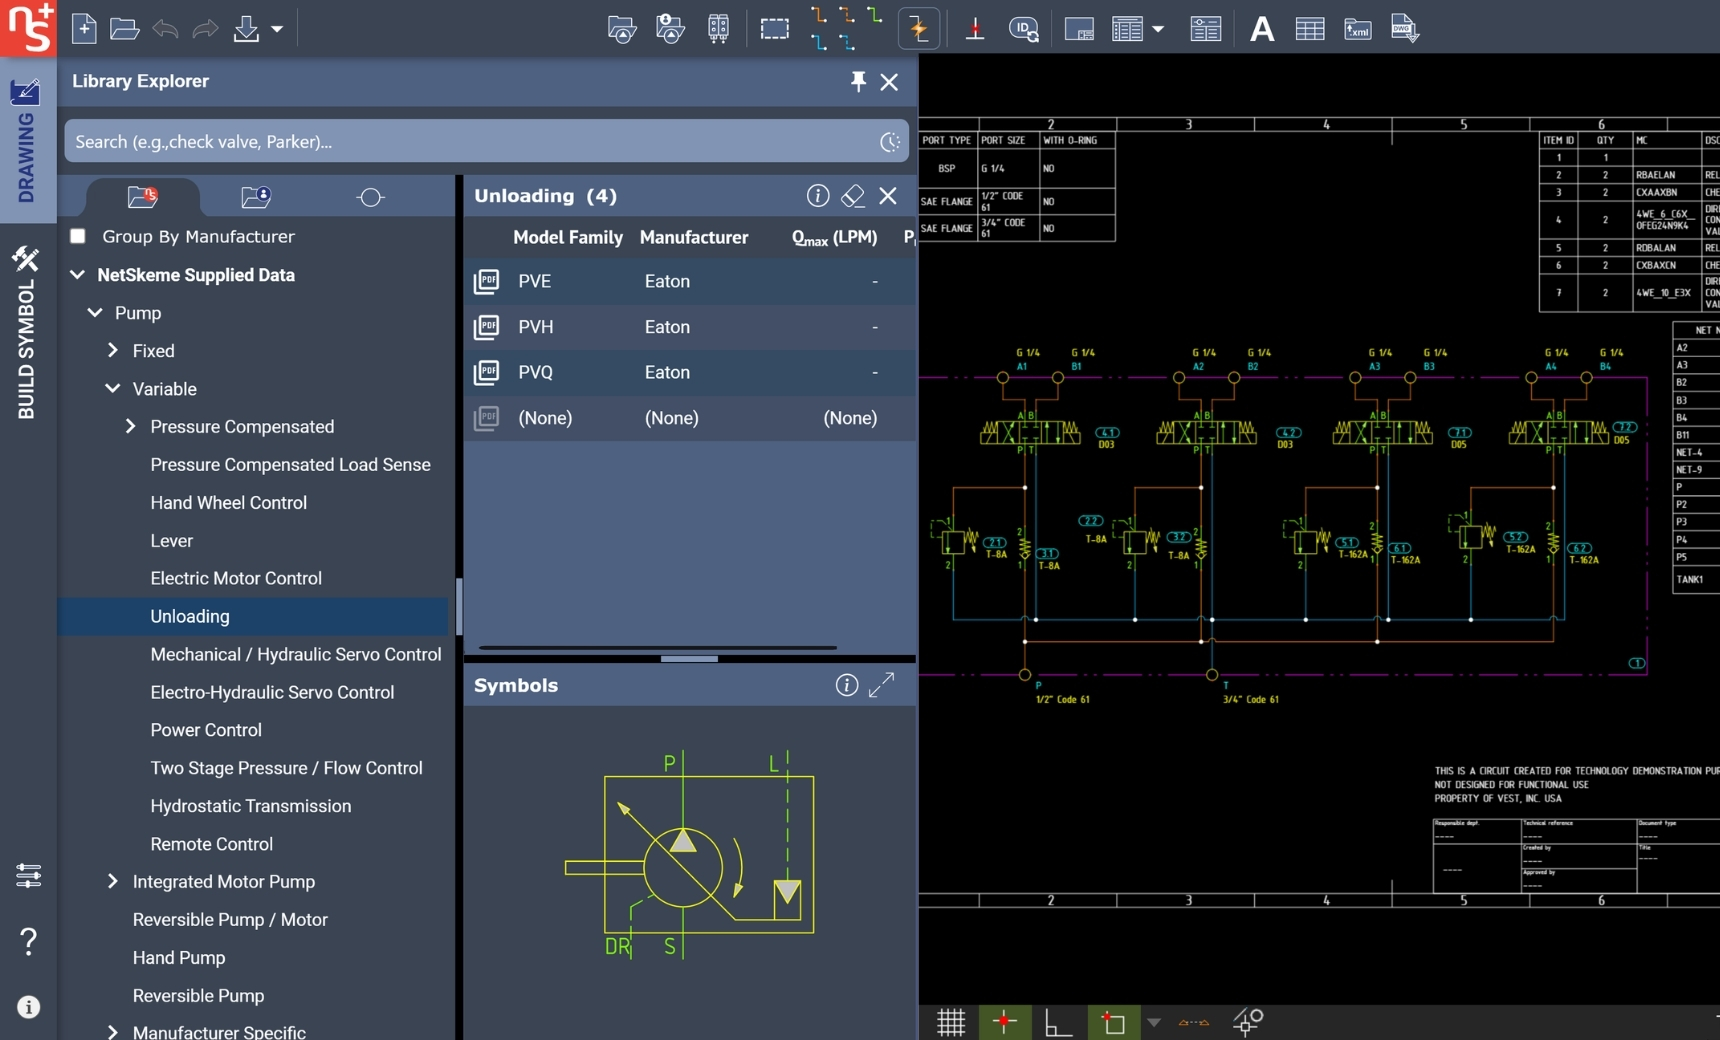1720x1040 pixels.
Task: Click the XML export folder icon
Action: coord(1357,29)
